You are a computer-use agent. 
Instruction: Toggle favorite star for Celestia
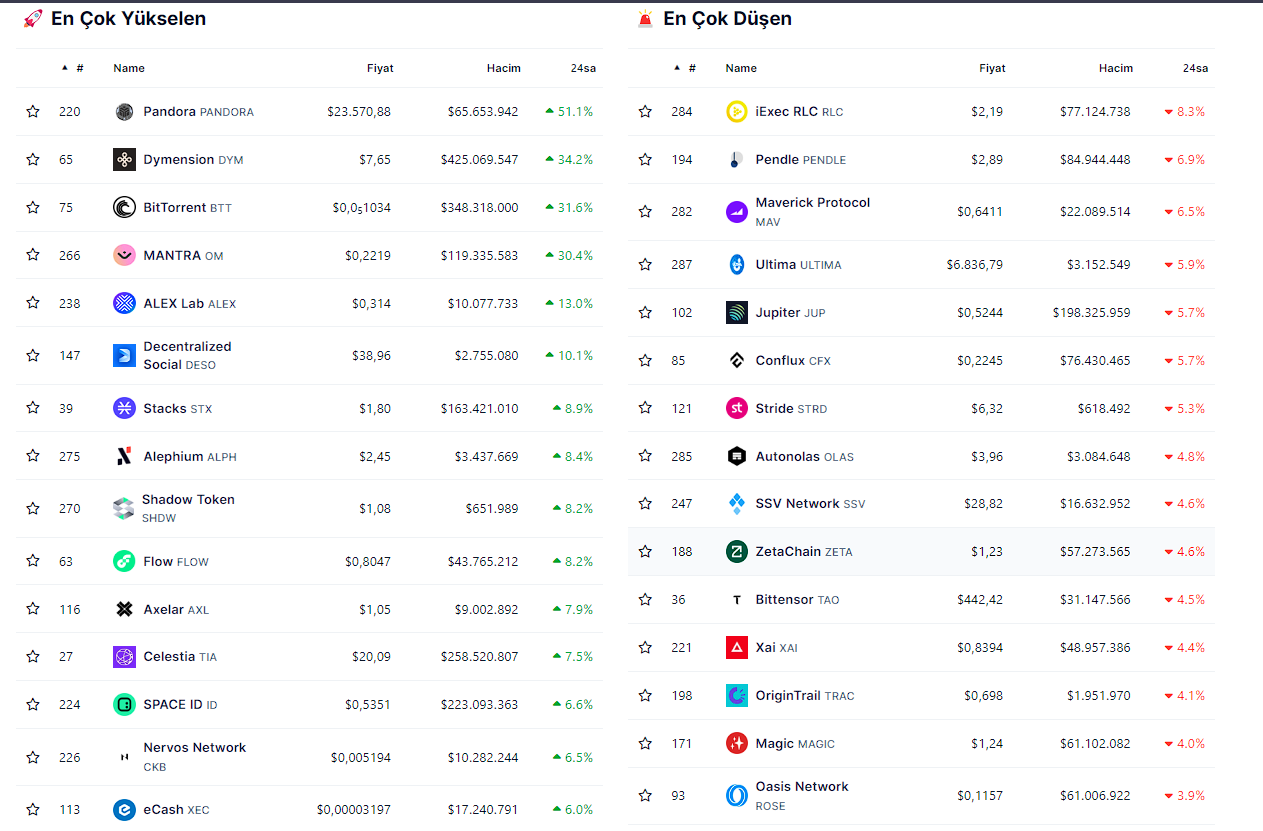pyautogui.click(x=33, y=657)
